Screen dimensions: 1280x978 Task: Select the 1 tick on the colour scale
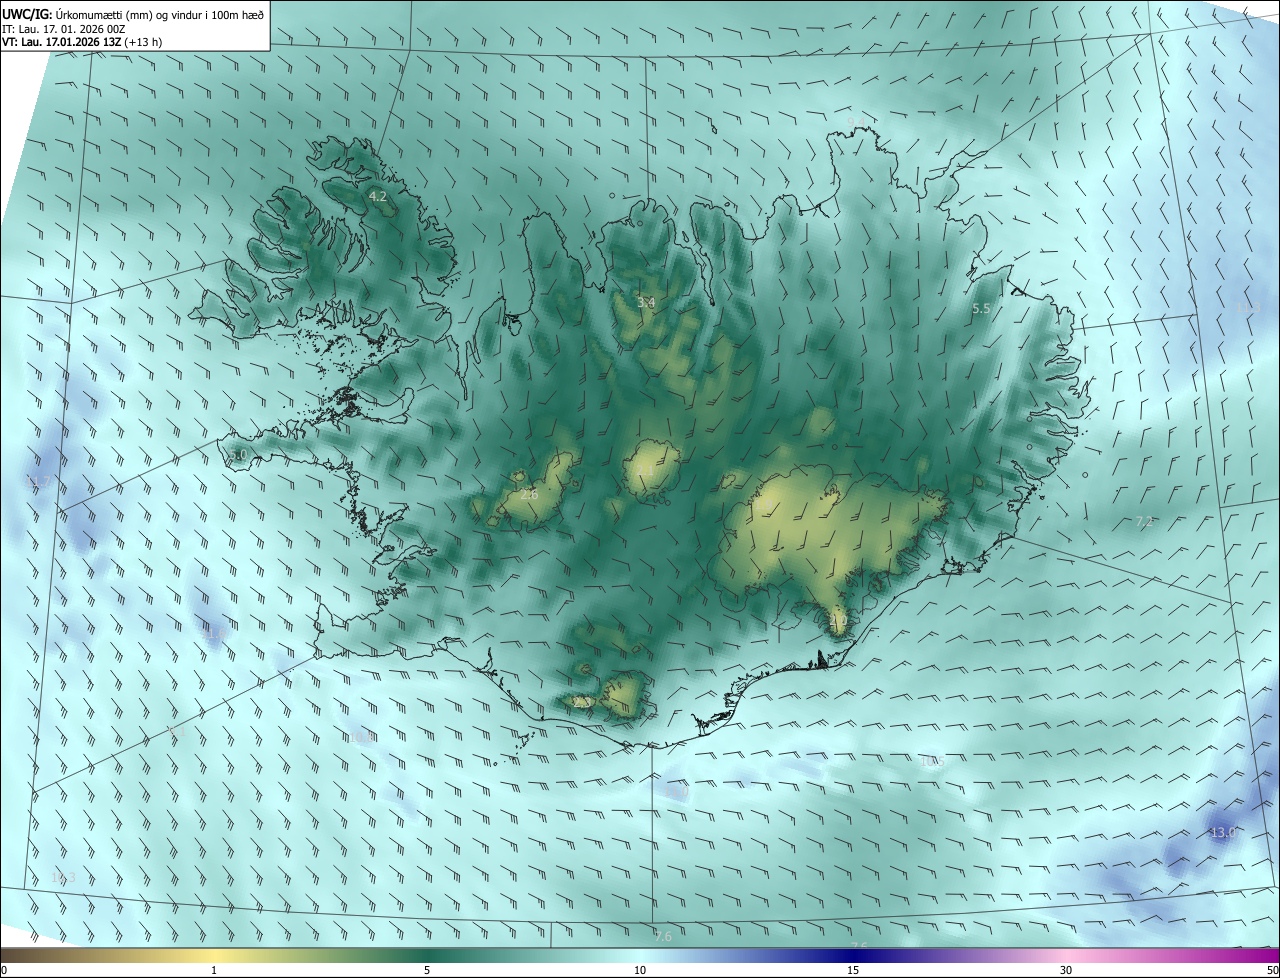pos(214,970)
